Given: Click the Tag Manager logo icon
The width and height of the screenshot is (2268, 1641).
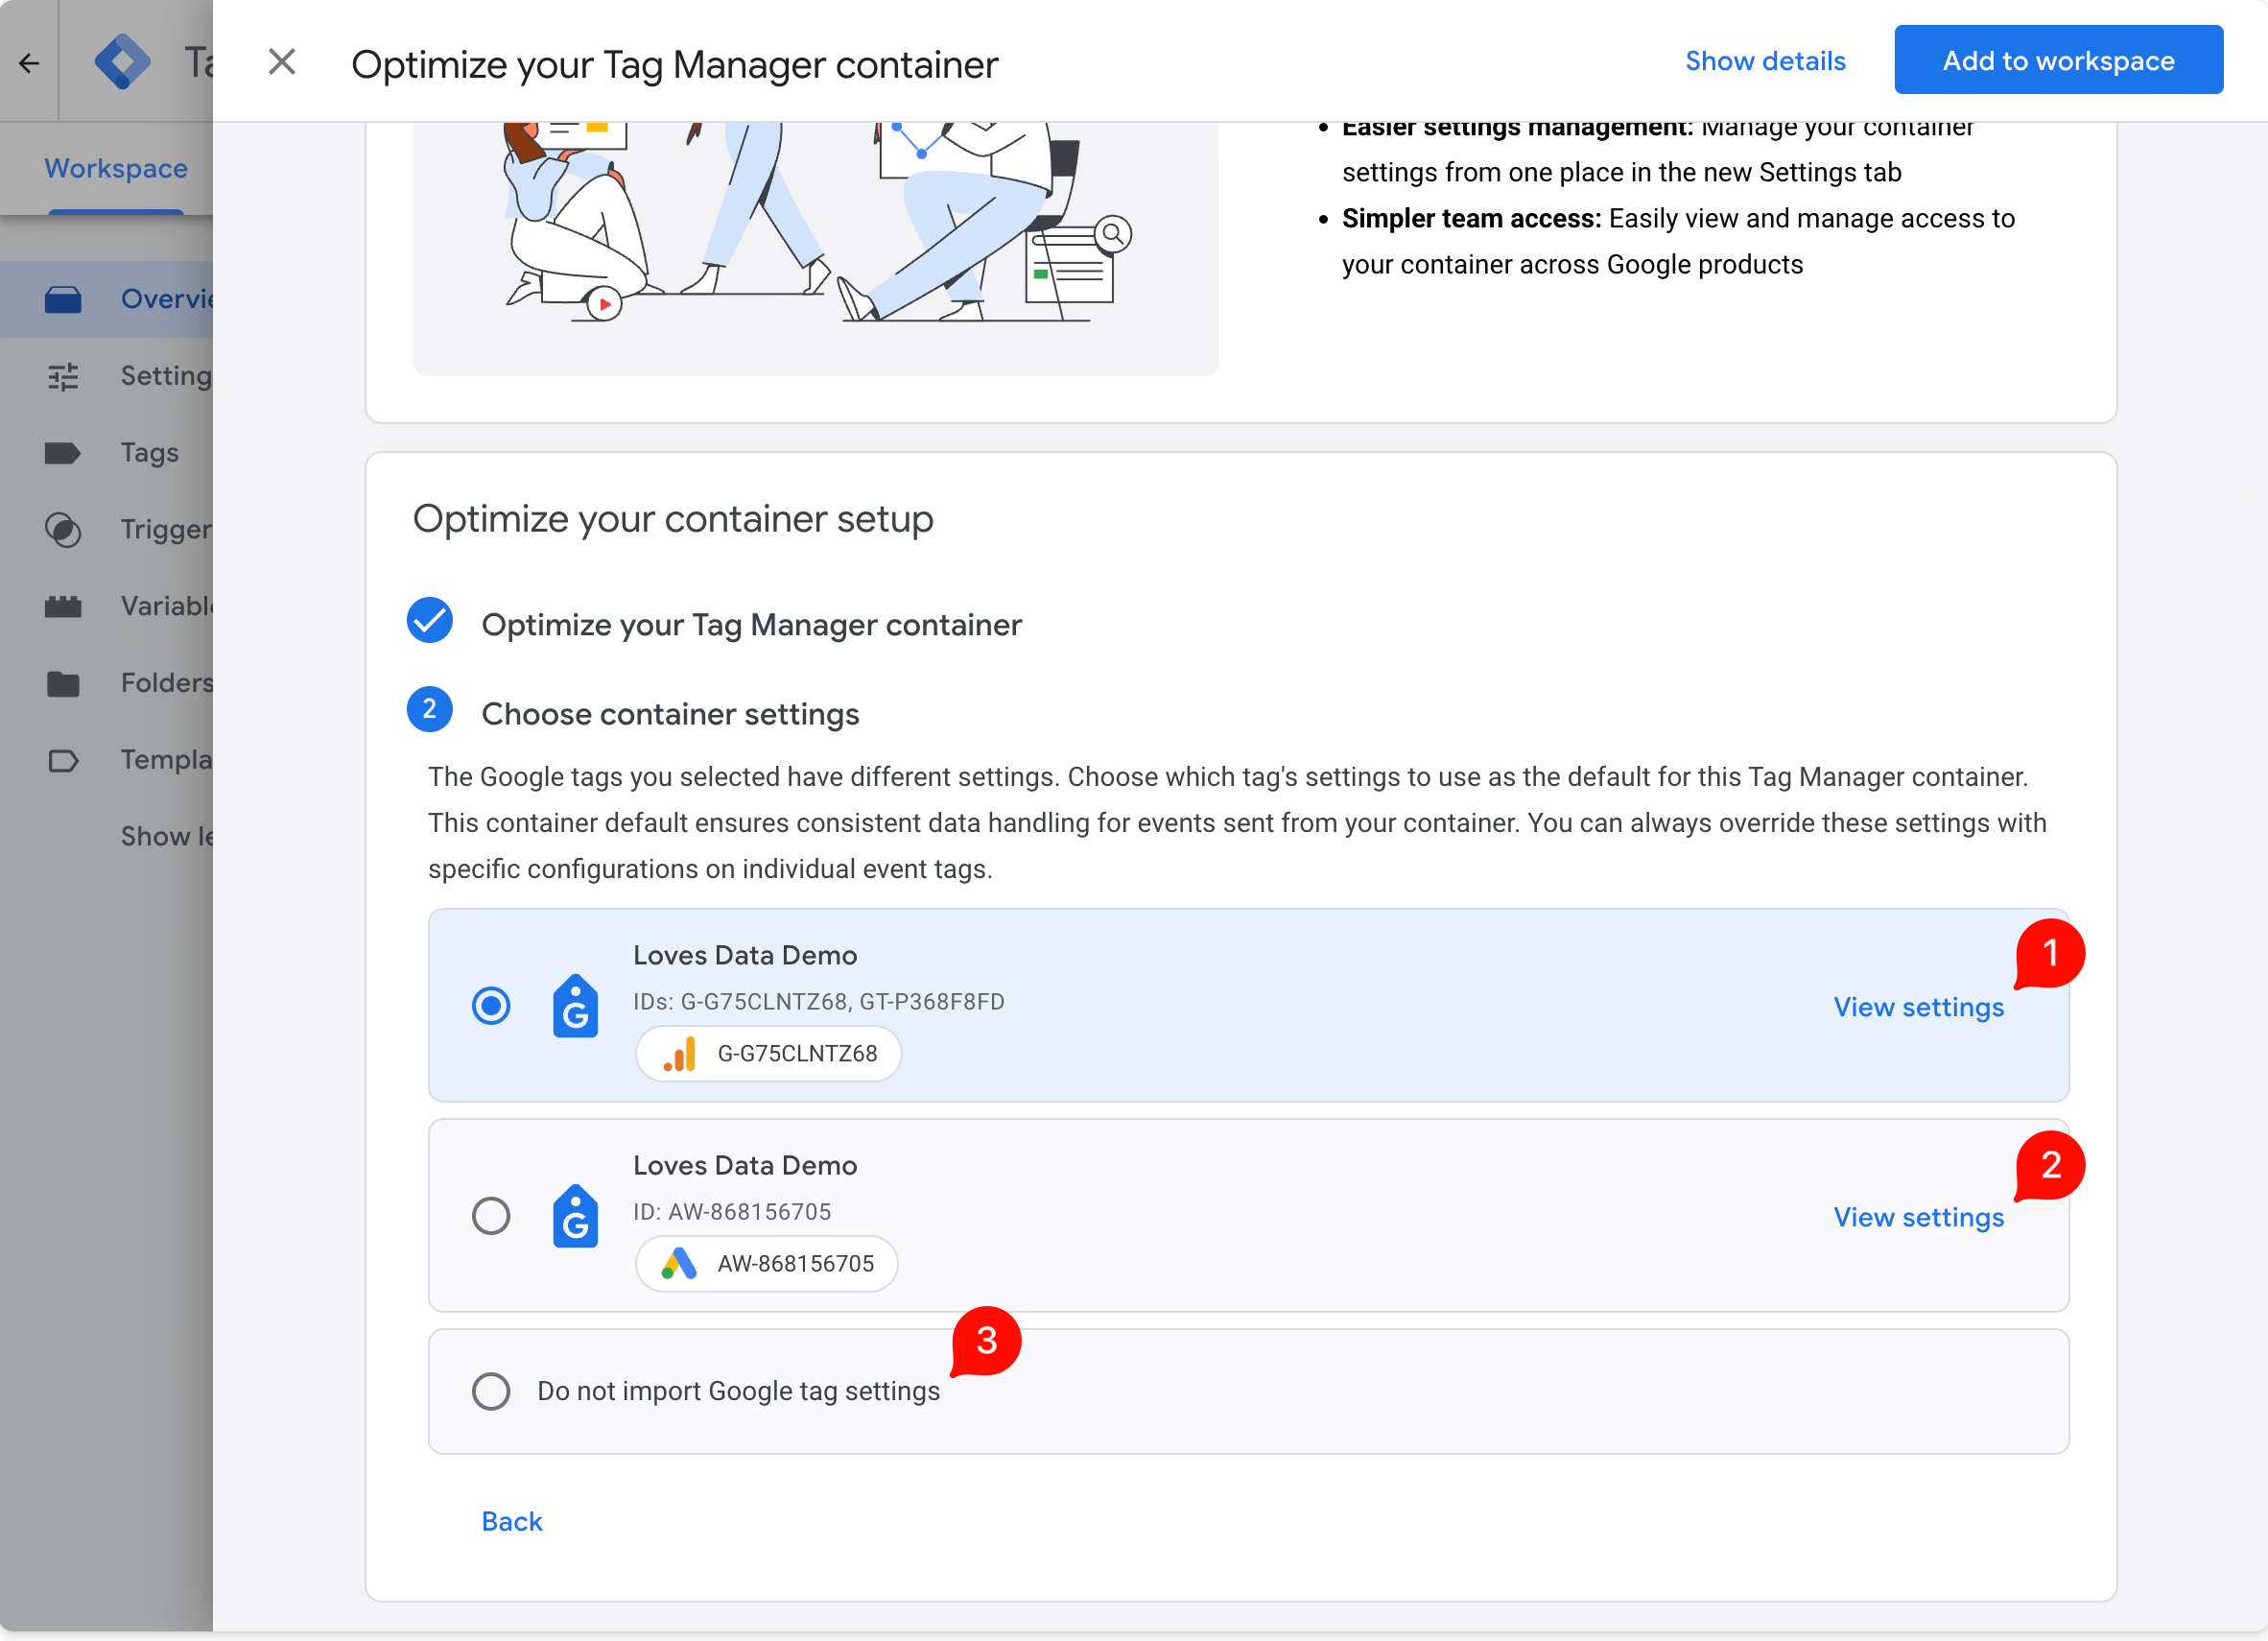Looking at the screenshot, I should [122, 62].
